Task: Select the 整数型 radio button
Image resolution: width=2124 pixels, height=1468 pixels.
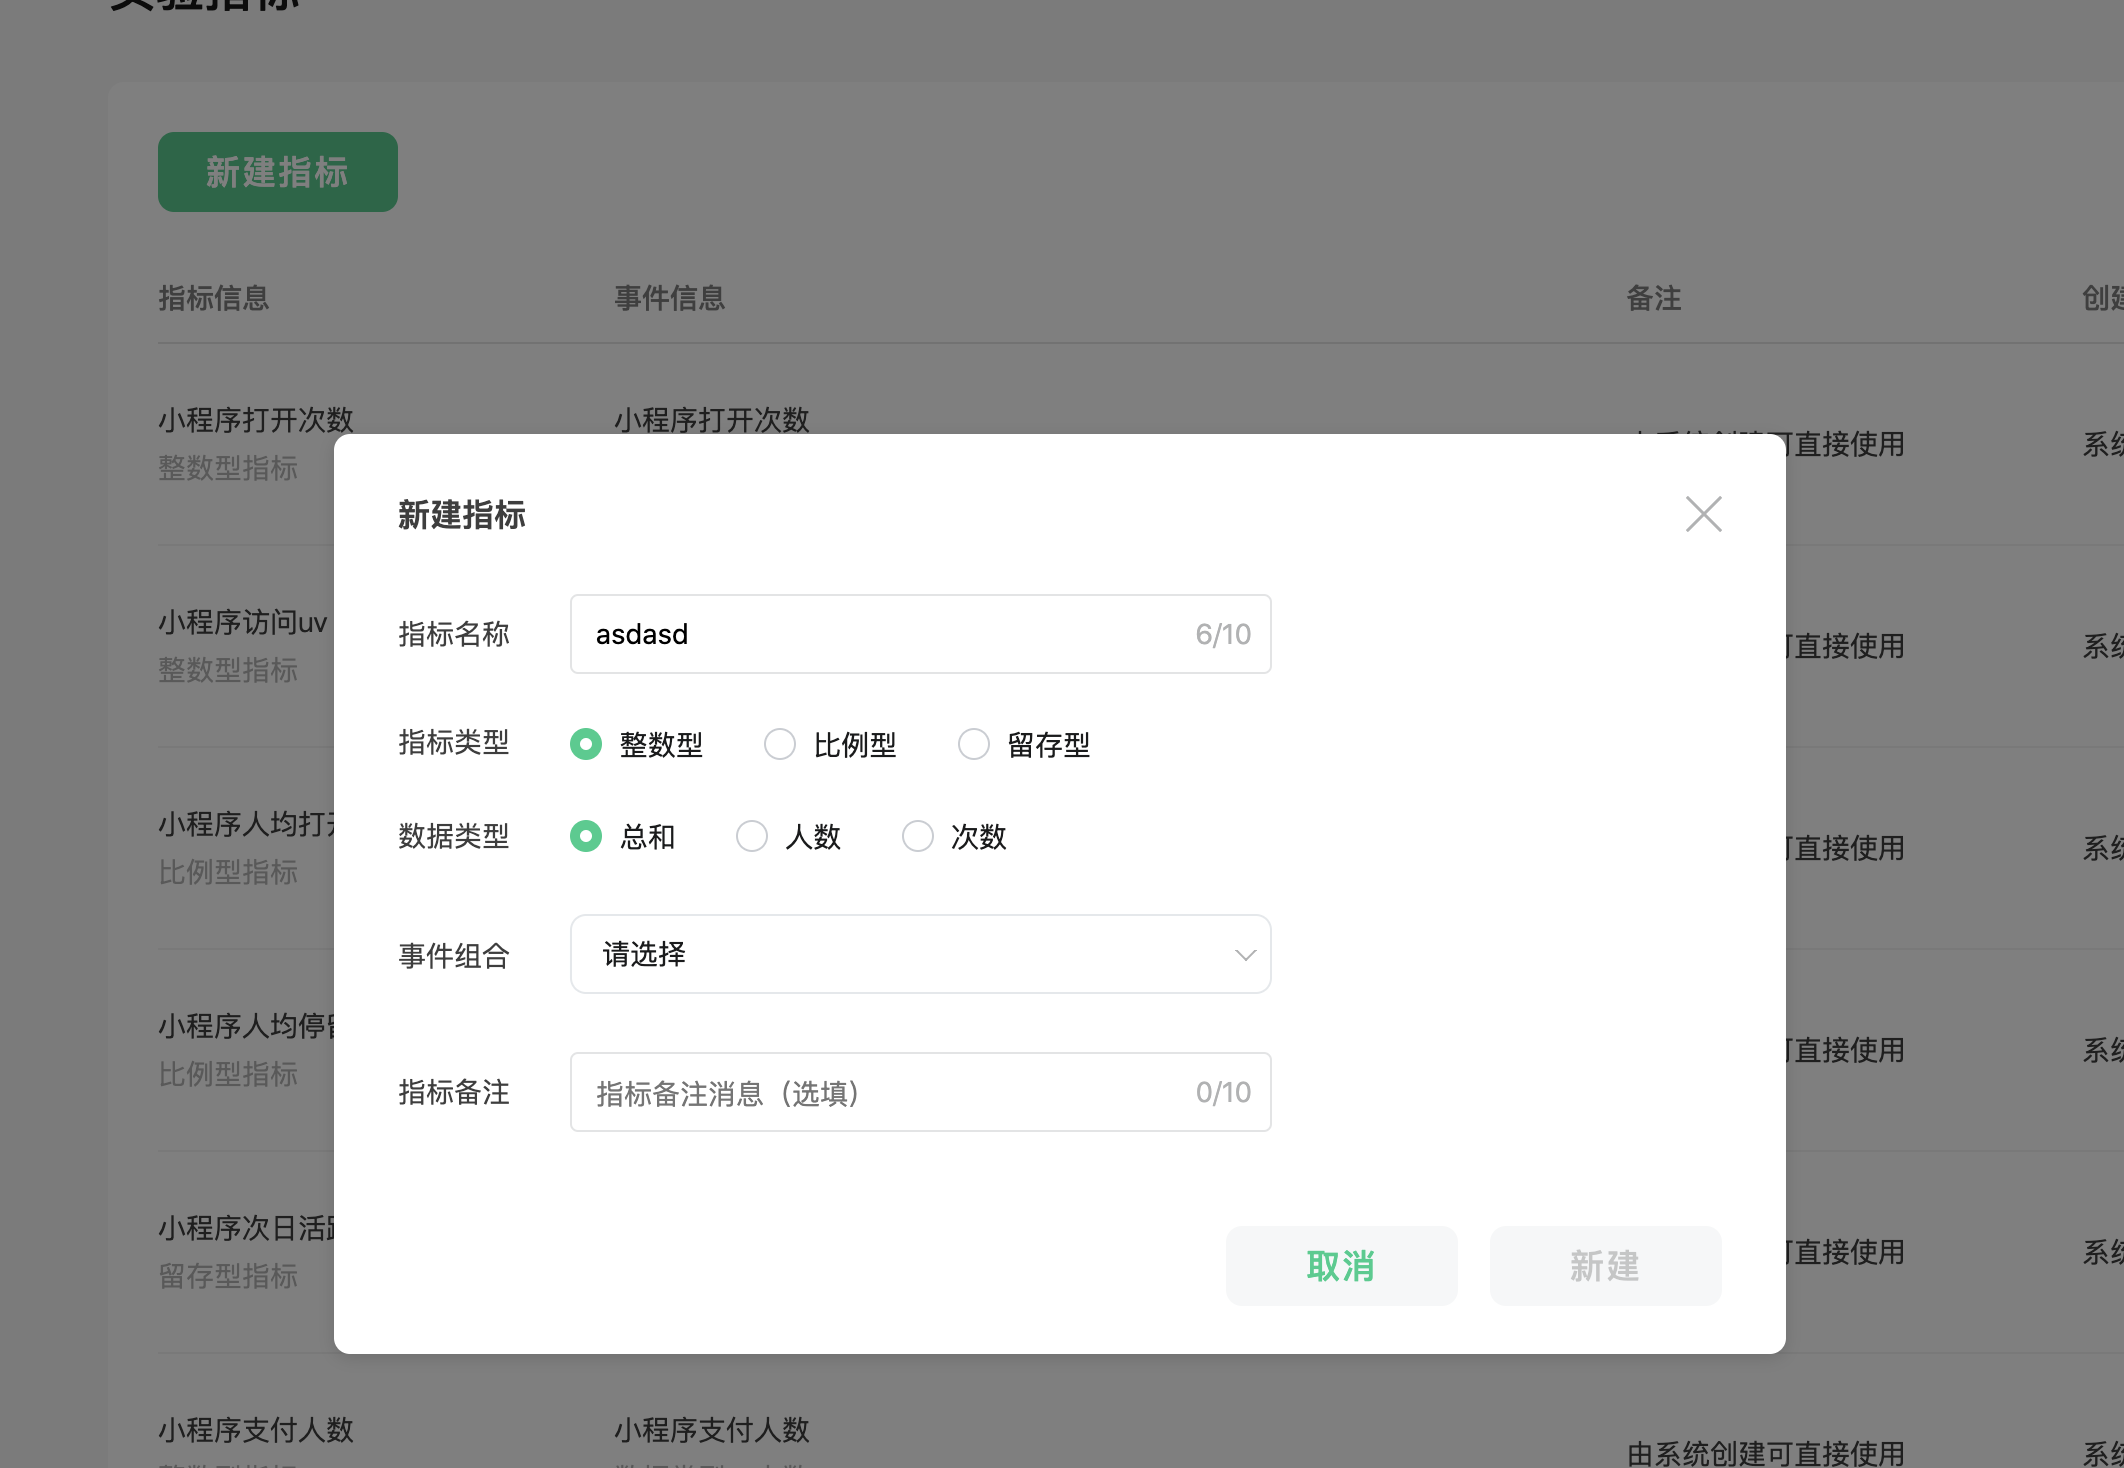Action: coord(586,744)
